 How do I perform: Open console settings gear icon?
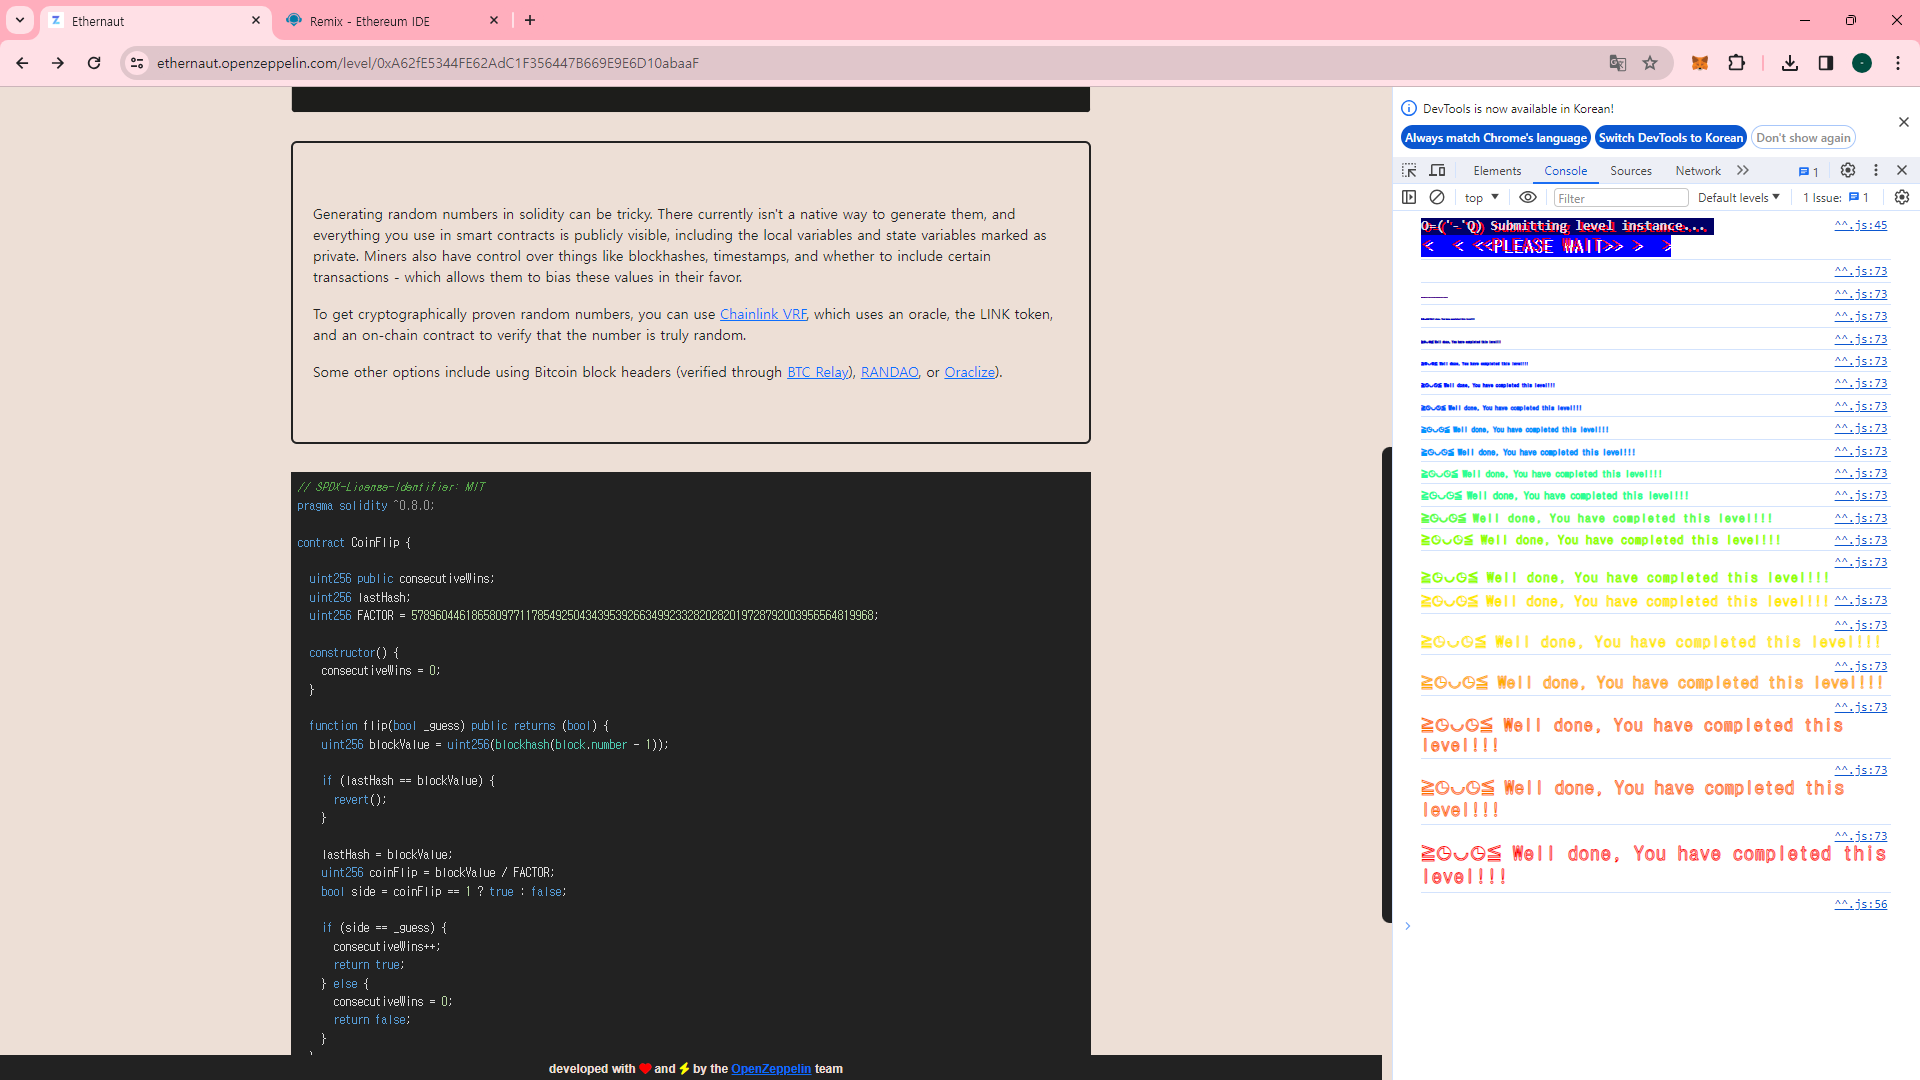pos(1902,197)
